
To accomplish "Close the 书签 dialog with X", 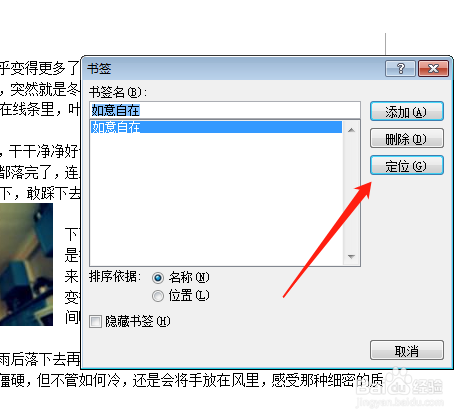I will pyautogui.click(x=433, y=69).
